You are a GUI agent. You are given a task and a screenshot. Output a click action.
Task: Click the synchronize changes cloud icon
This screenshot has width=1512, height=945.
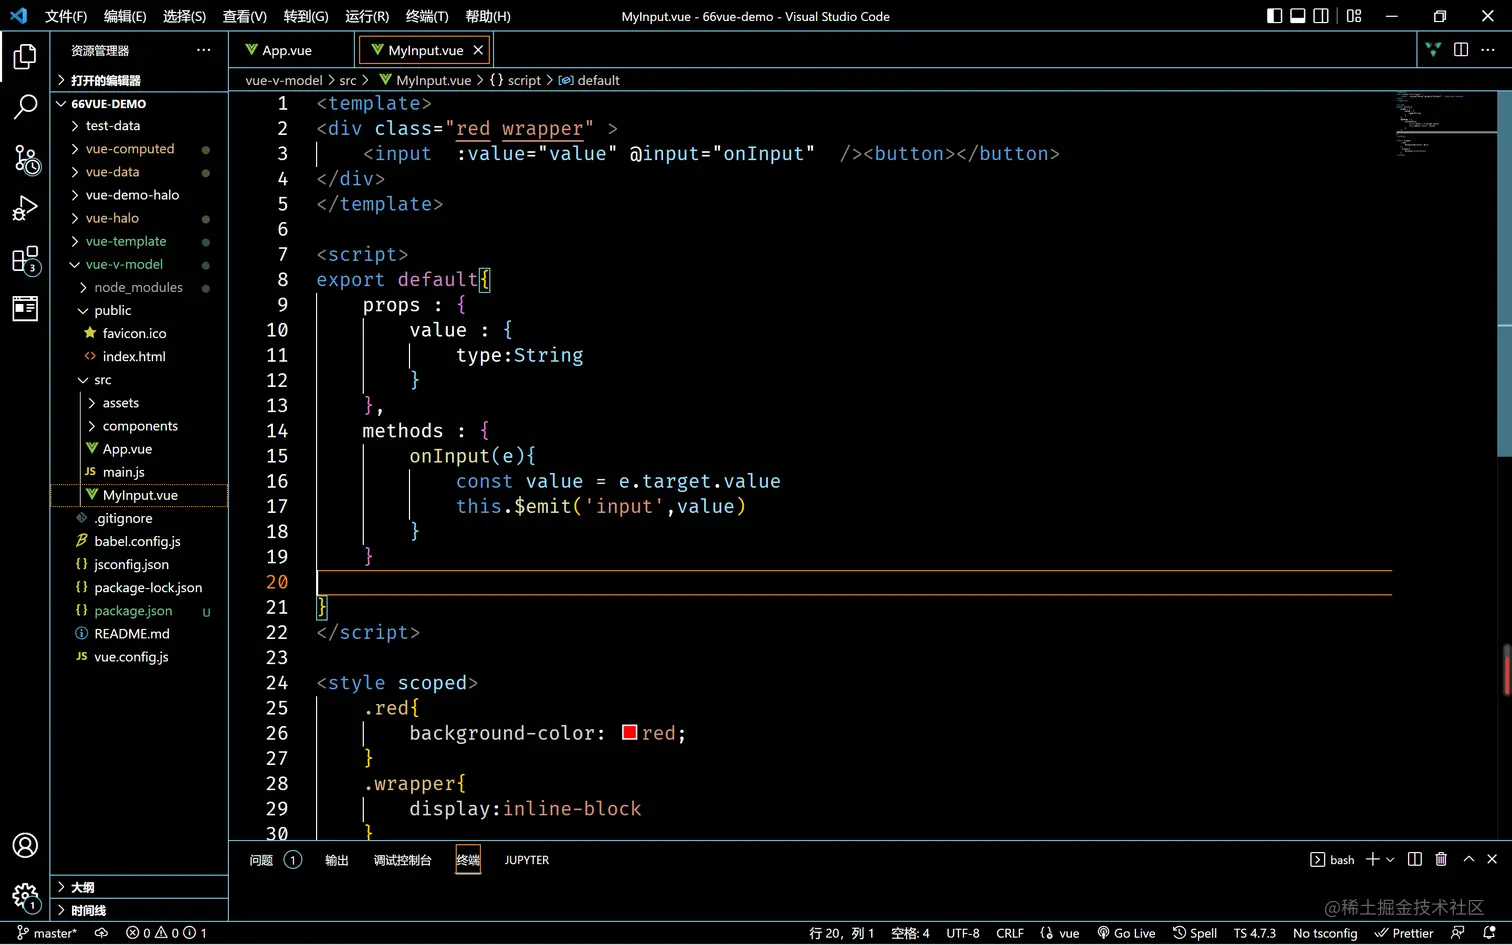click(101, 933)
